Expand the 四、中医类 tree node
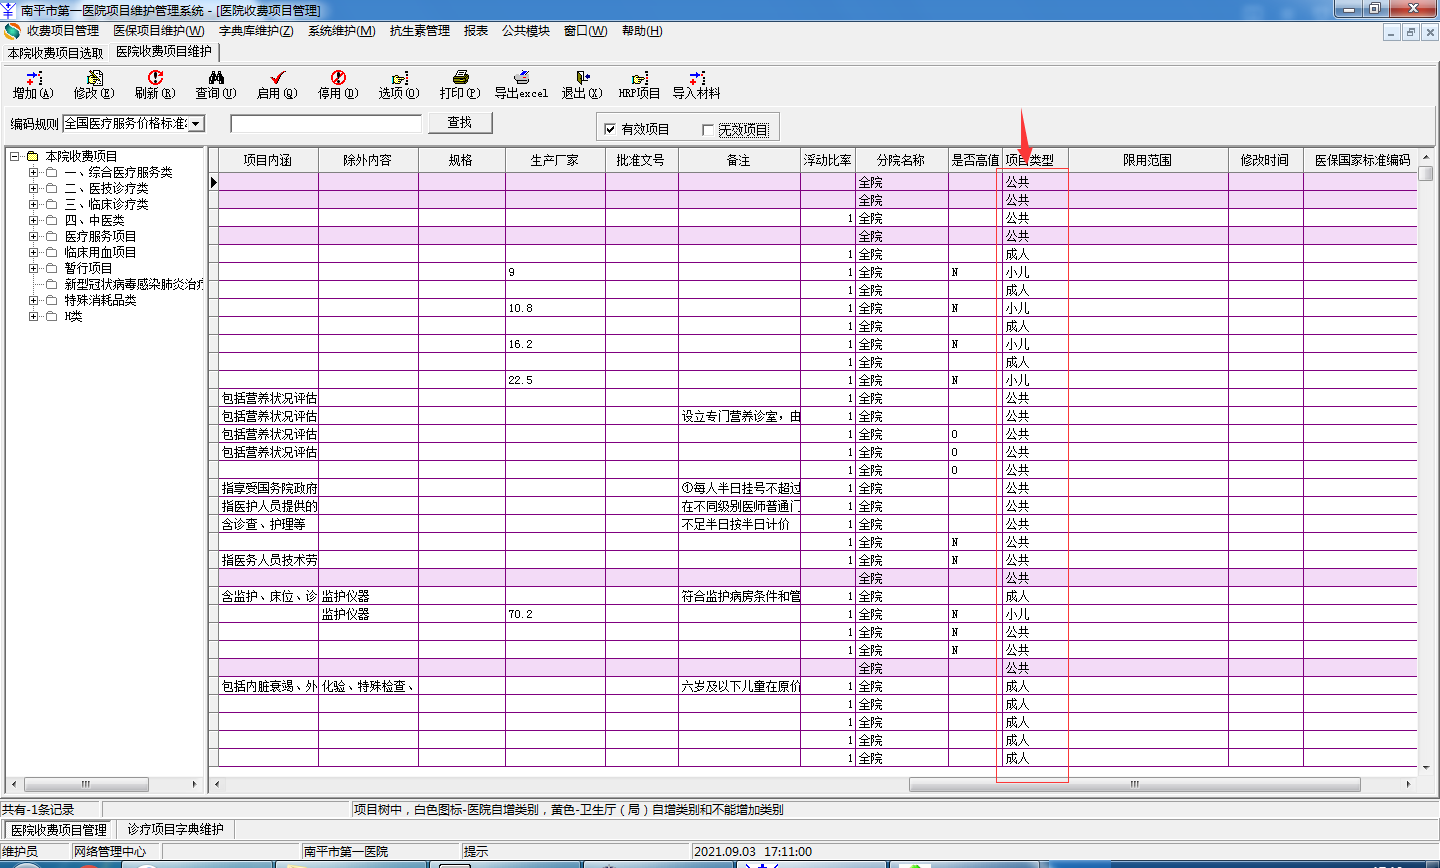The image size is (1440, 868). 33,220
